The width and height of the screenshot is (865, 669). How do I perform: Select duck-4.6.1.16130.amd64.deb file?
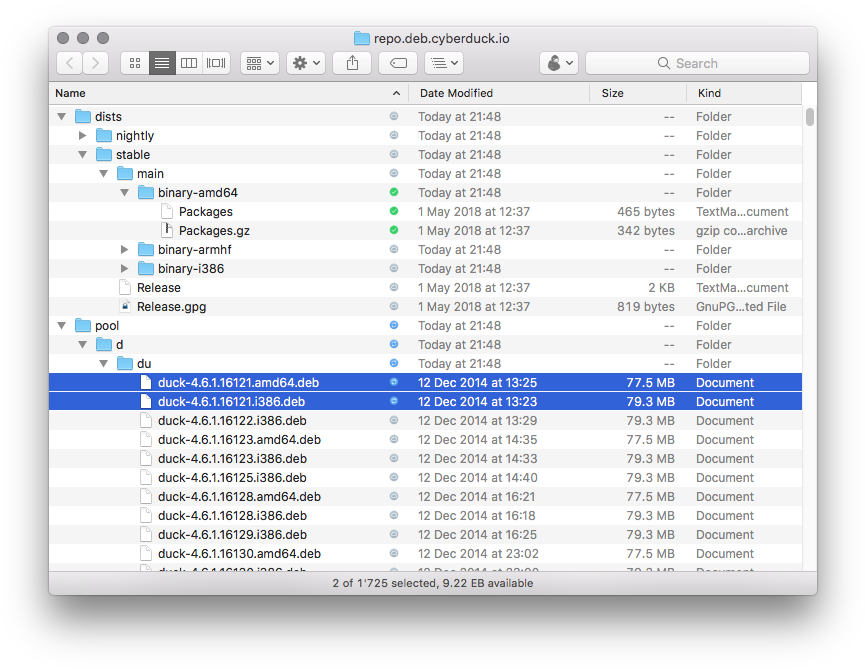tap(425, 554)
